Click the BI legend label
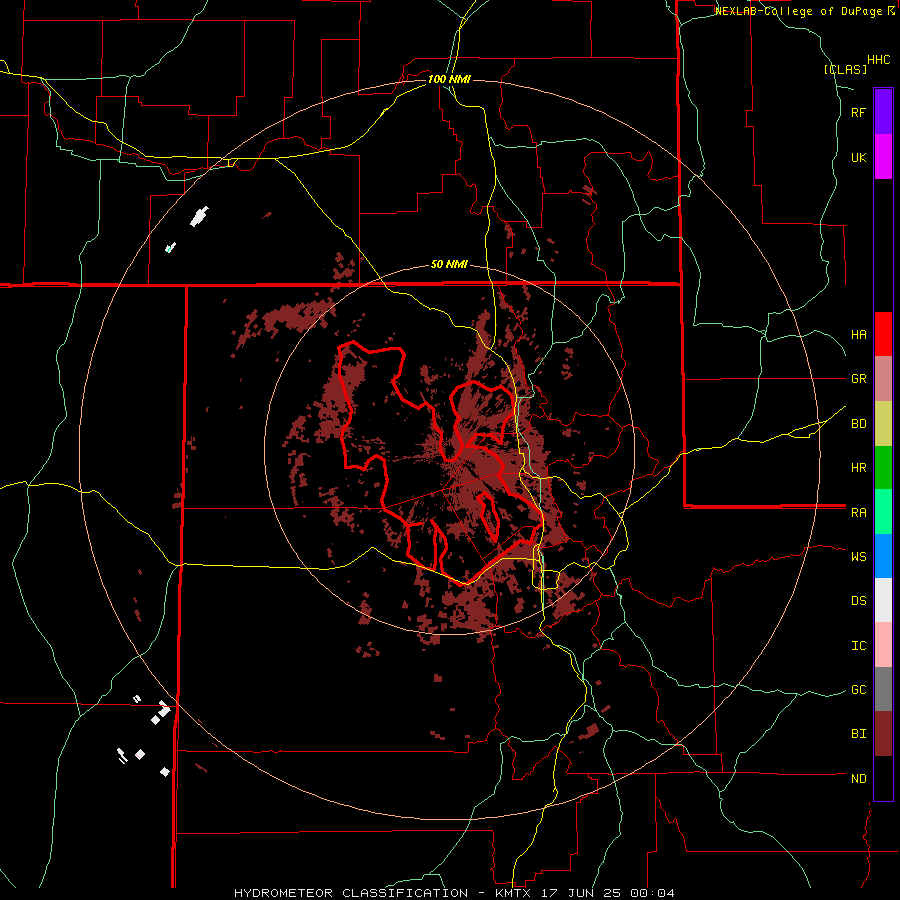 tap(859, 734)
